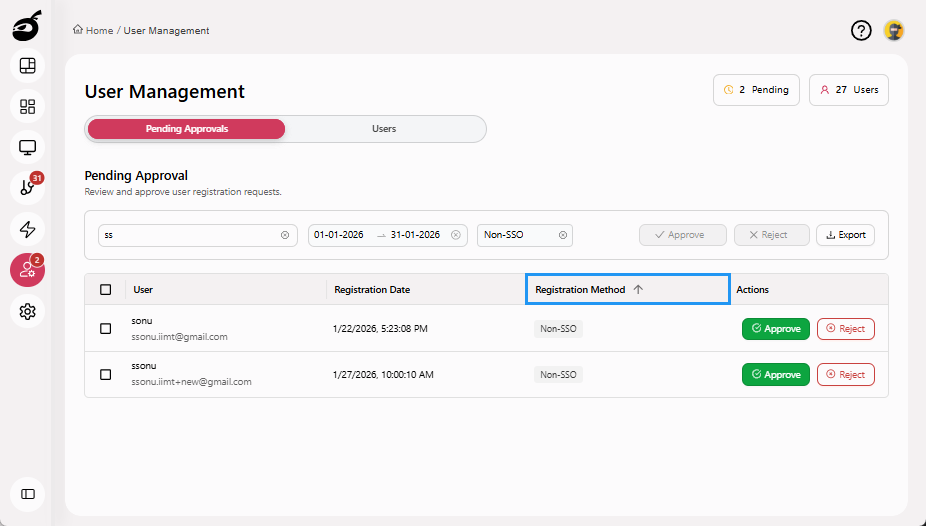
Task: Switch to the Pending Approvals tab
Action: click(x=187, y=129)
